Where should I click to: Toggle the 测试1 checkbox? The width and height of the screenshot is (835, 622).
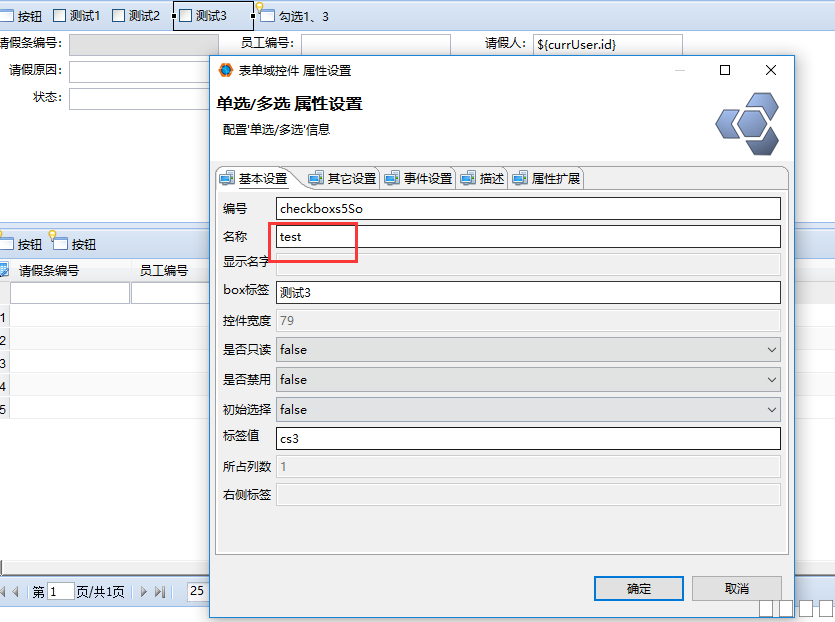pos(59,16)
